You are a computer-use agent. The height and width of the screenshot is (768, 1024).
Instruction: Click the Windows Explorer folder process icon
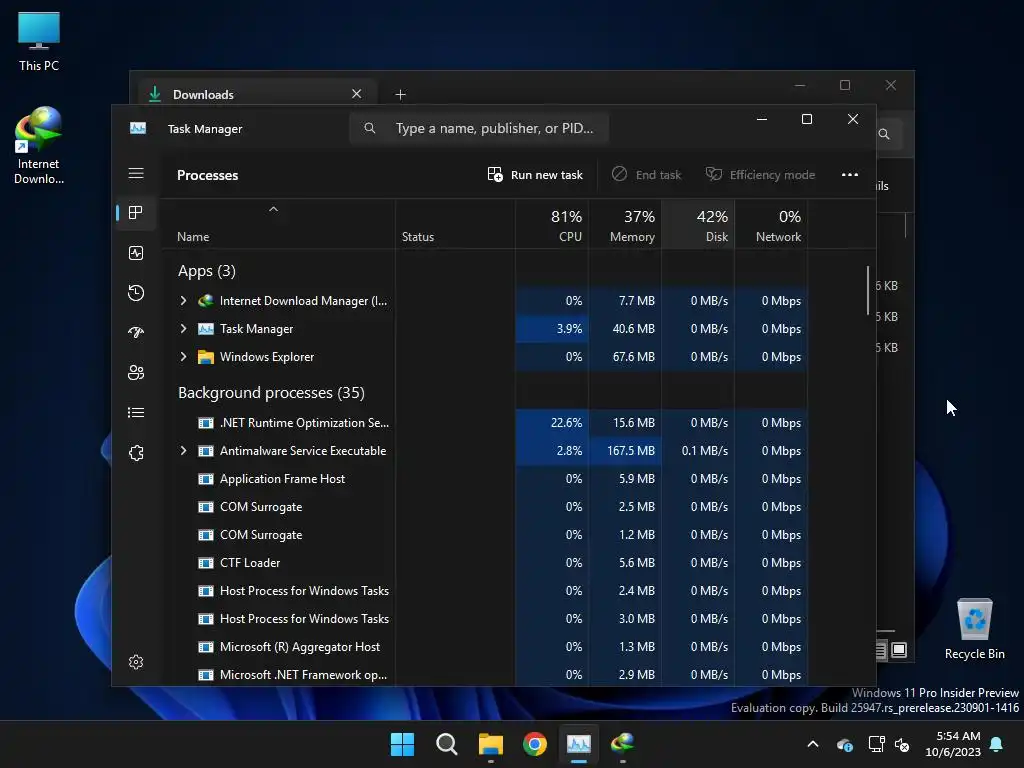[x=206, y=357]
